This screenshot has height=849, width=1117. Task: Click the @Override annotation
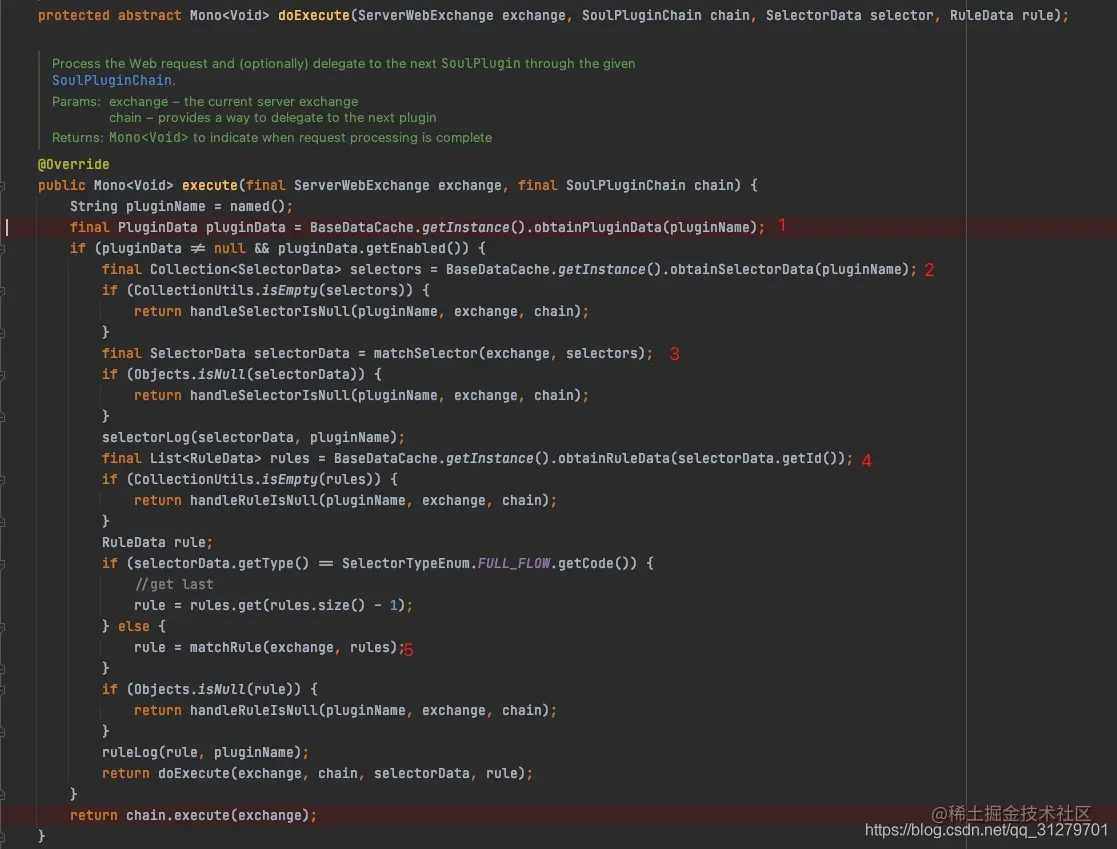pos(73,165)
